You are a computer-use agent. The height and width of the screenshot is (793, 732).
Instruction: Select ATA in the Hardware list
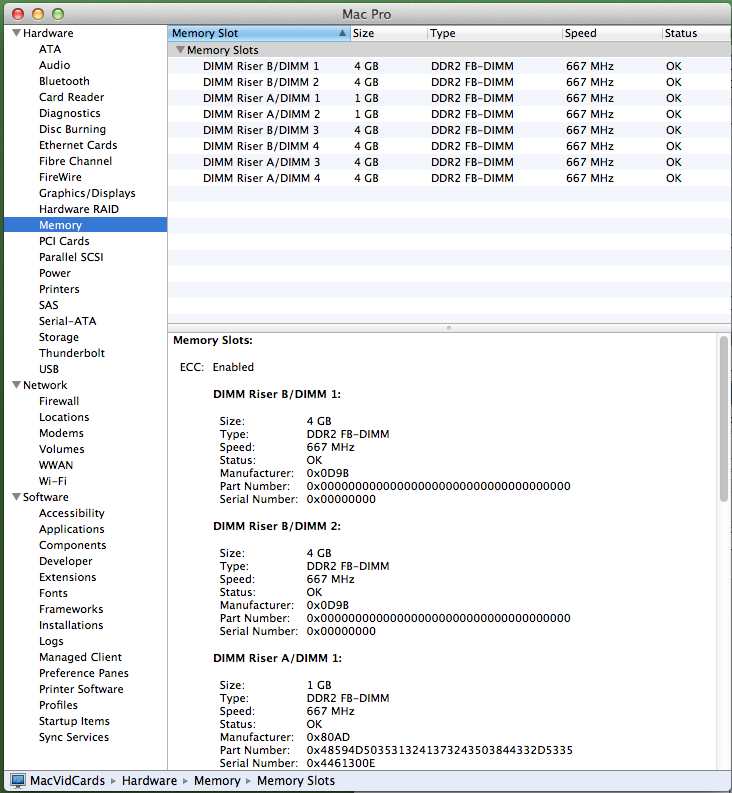pos(50,49)
